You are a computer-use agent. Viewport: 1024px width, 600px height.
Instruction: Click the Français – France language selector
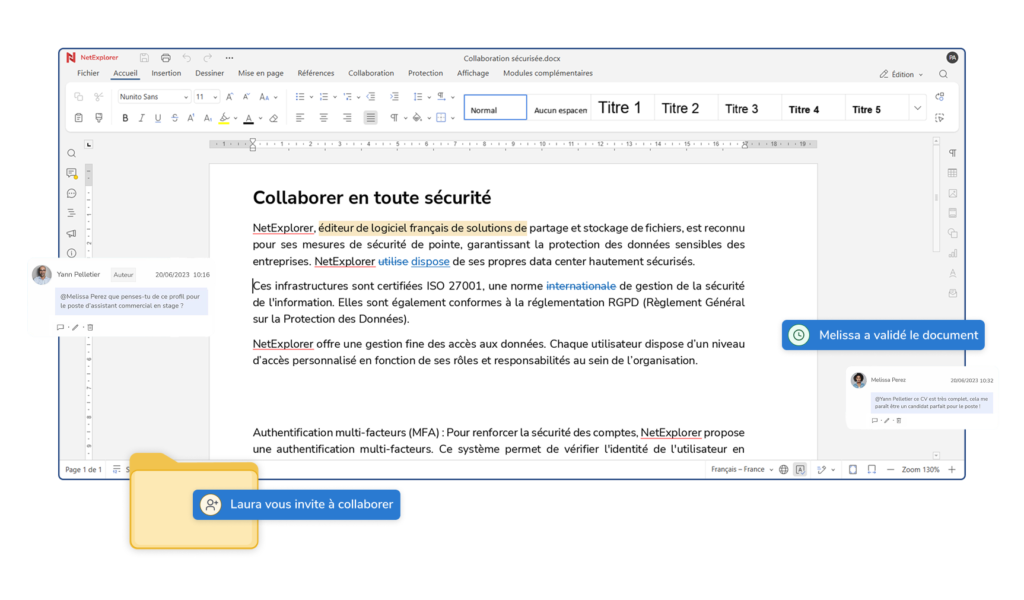click(x=737, y=469)
